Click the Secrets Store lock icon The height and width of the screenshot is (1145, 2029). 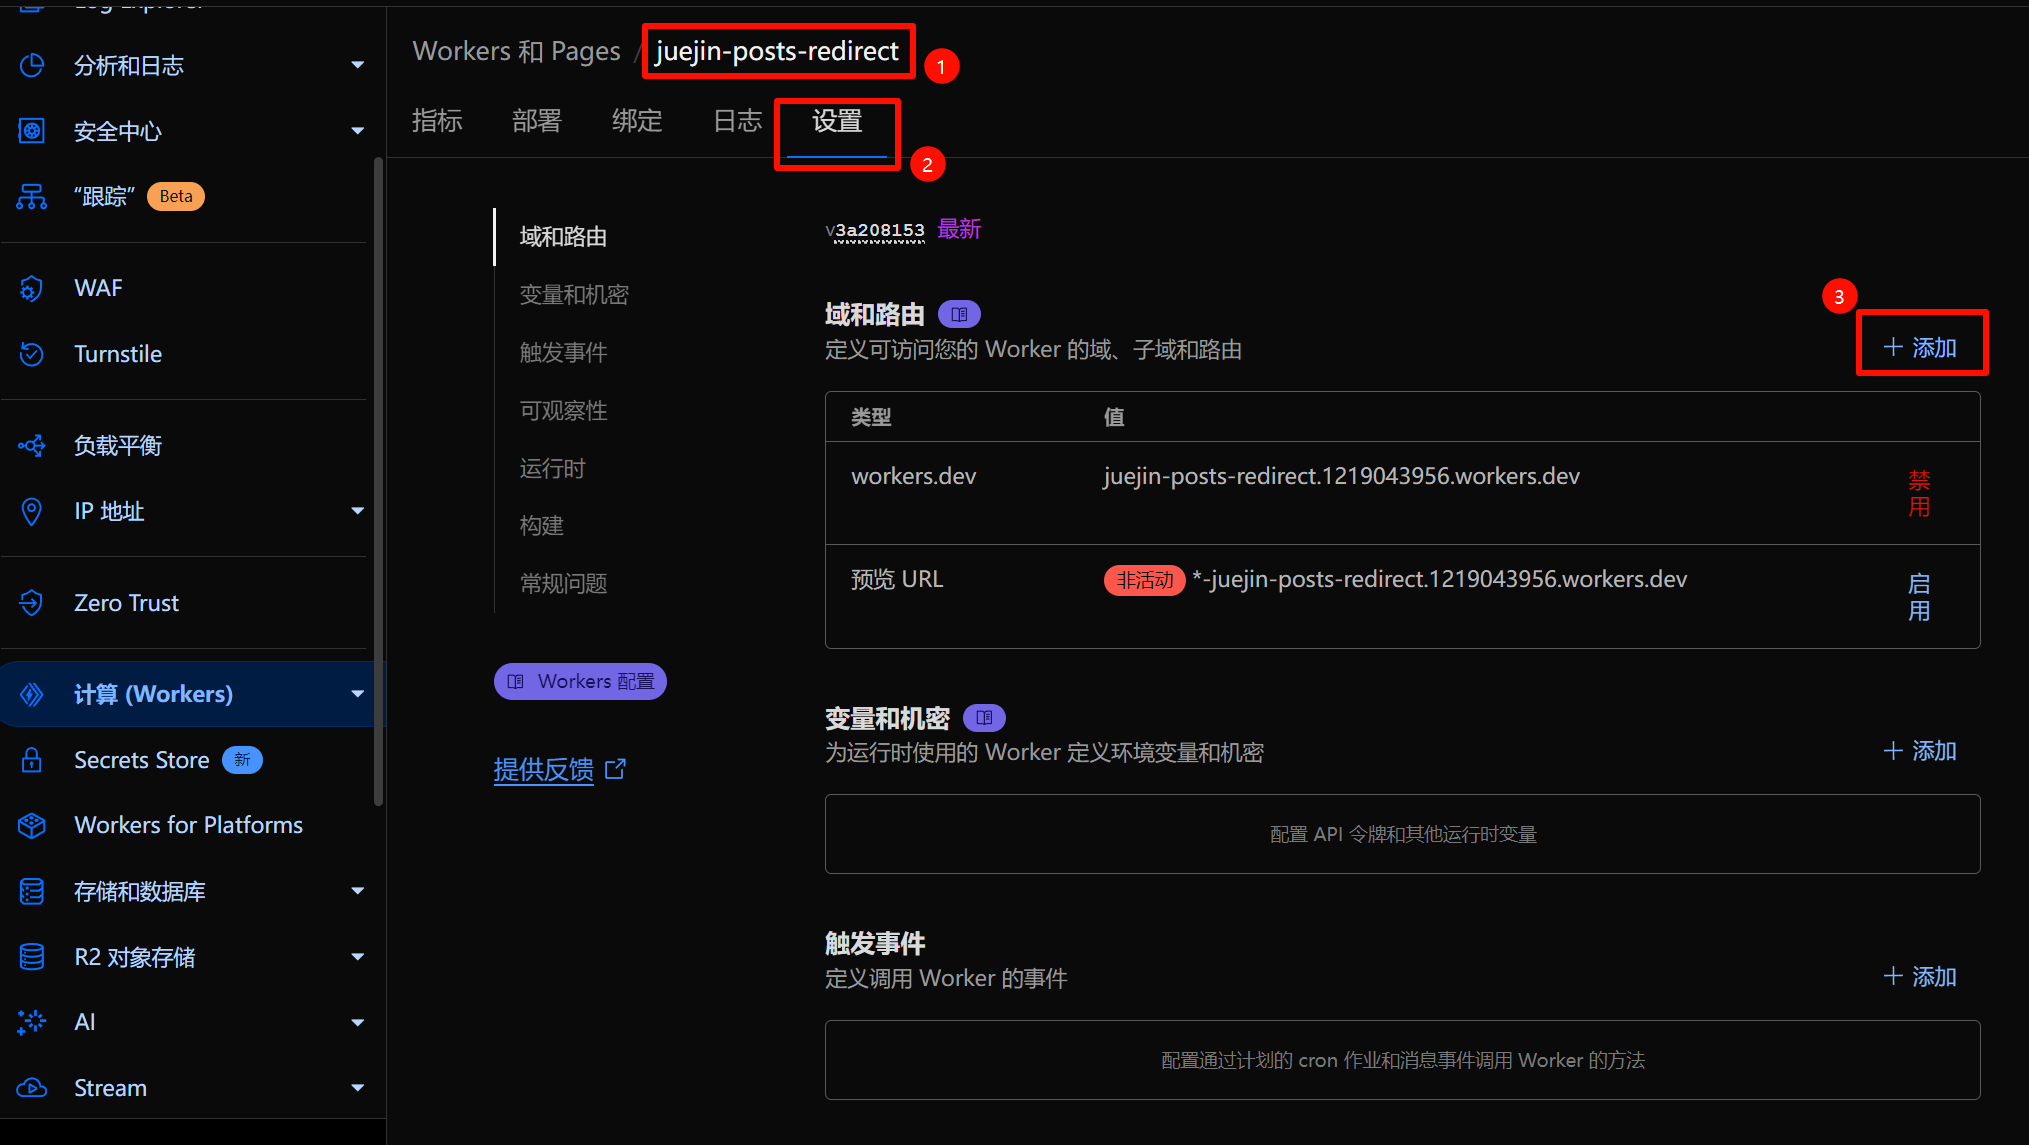click(32, 760)
